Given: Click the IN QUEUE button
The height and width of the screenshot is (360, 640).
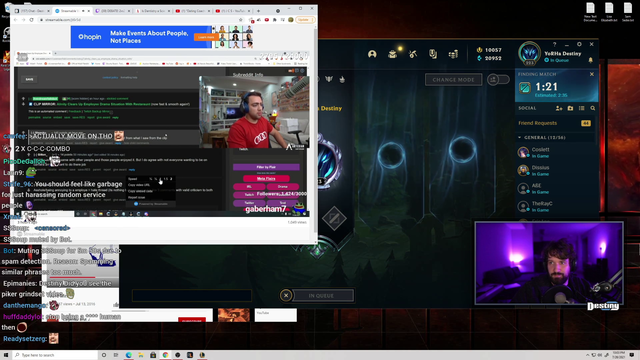Looking at the screenshot, I should [322, 296].
